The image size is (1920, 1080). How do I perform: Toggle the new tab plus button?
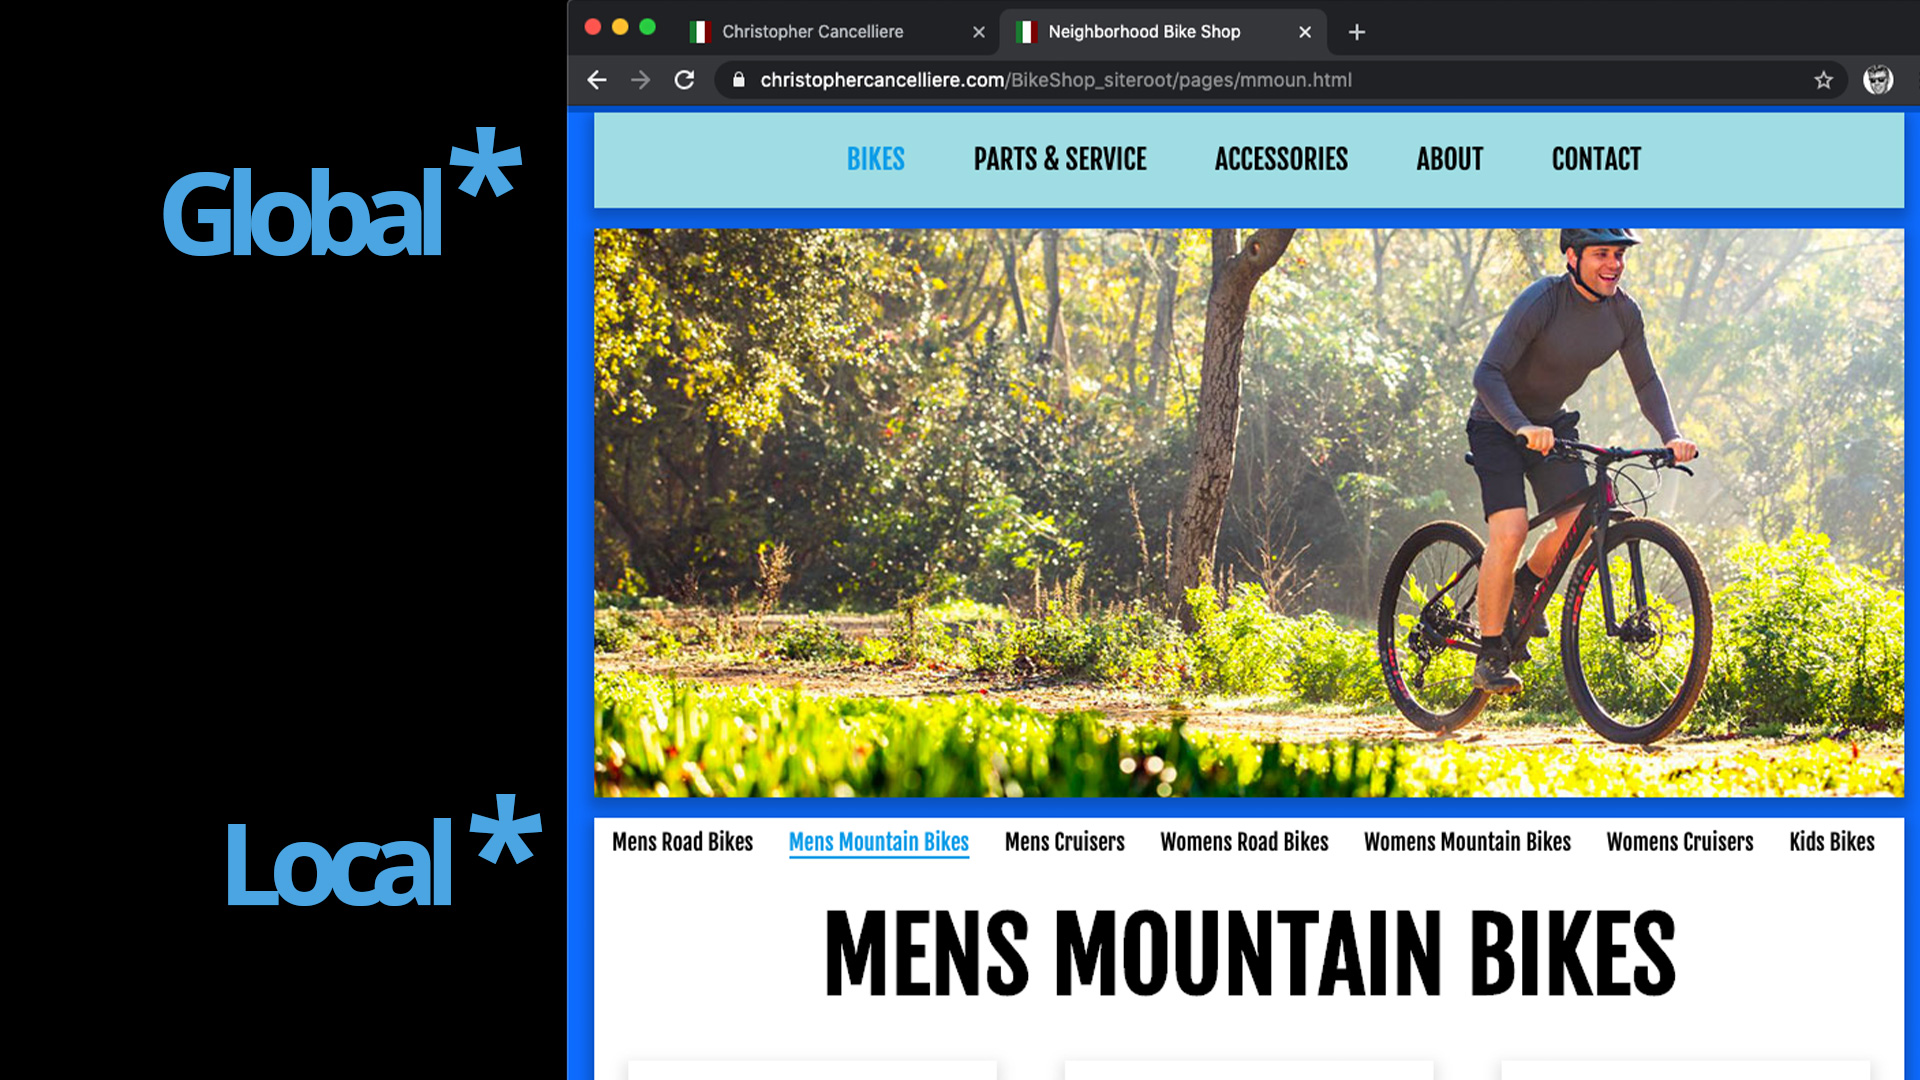tap(1357, 32)
